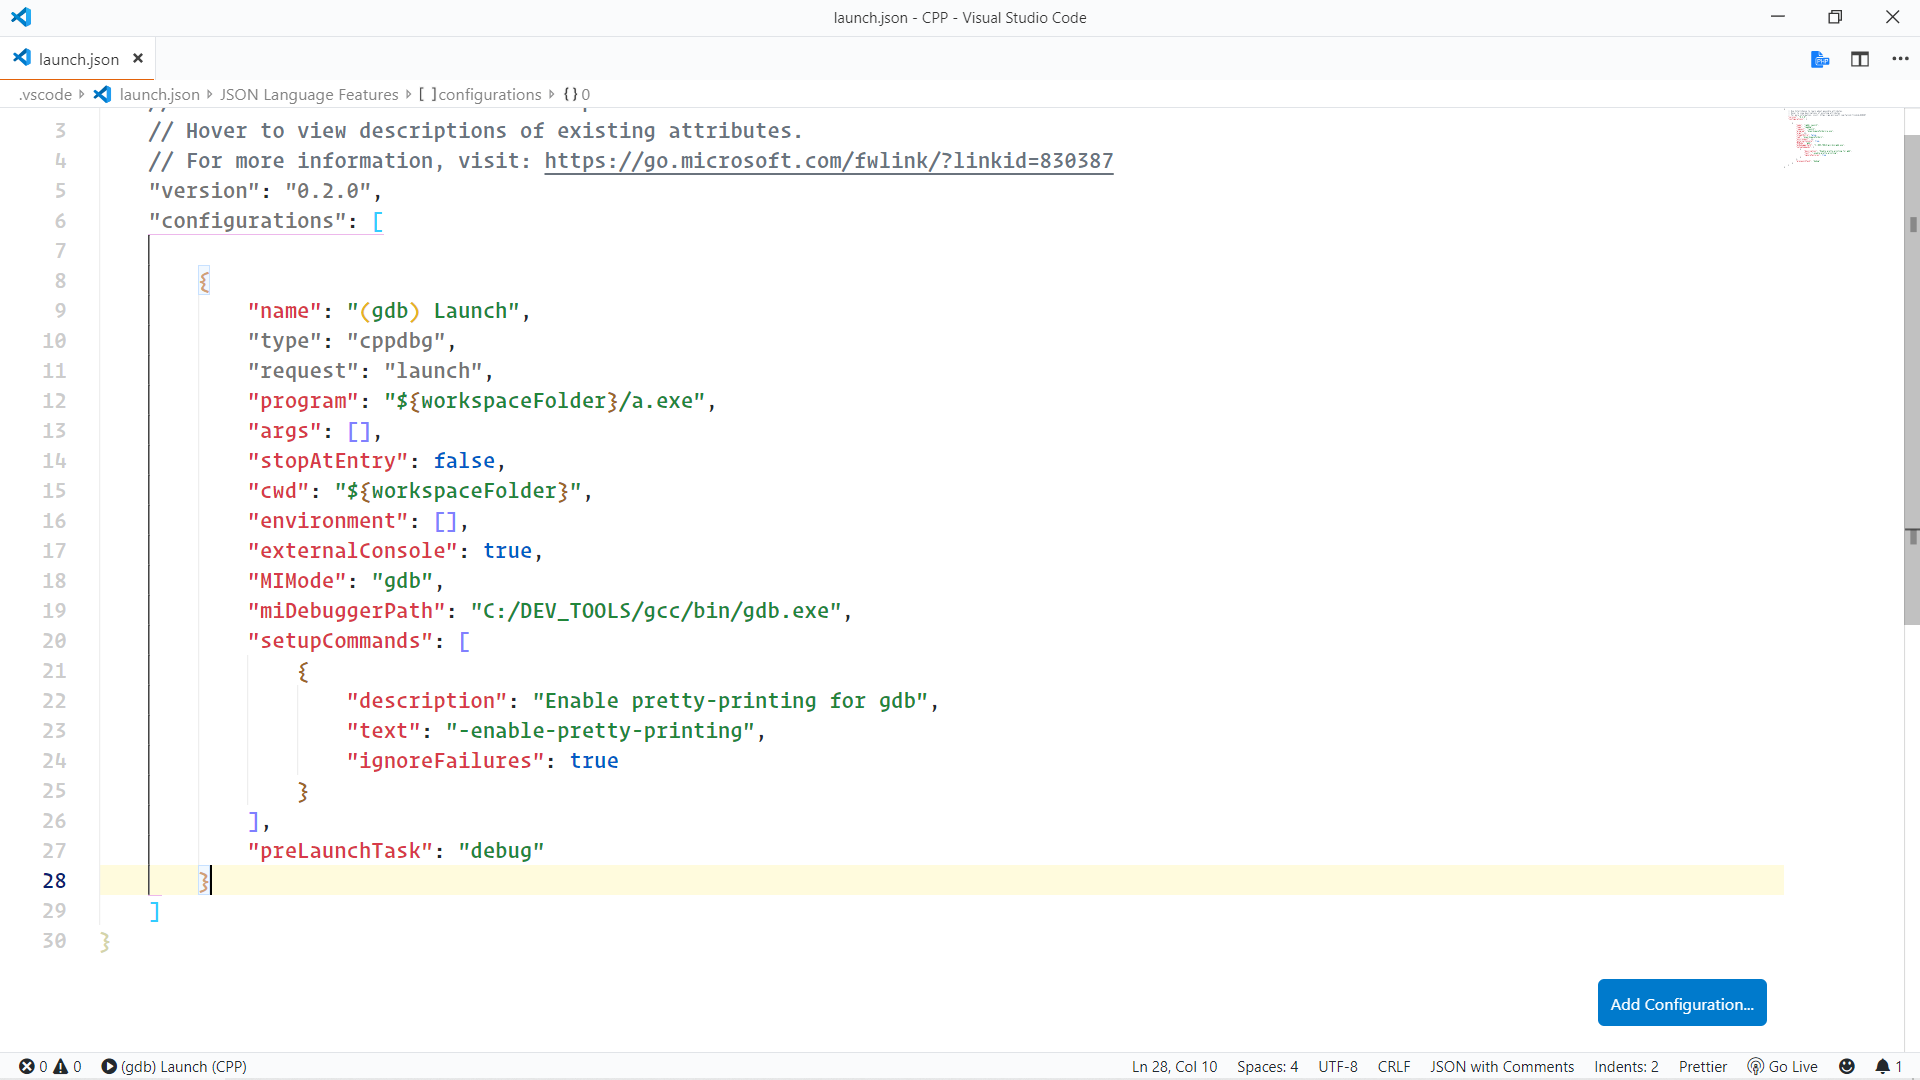Viewport: 1920px width, 1080px height.
Task: Select the launch.json editor tab
Action: coord(78,59)
